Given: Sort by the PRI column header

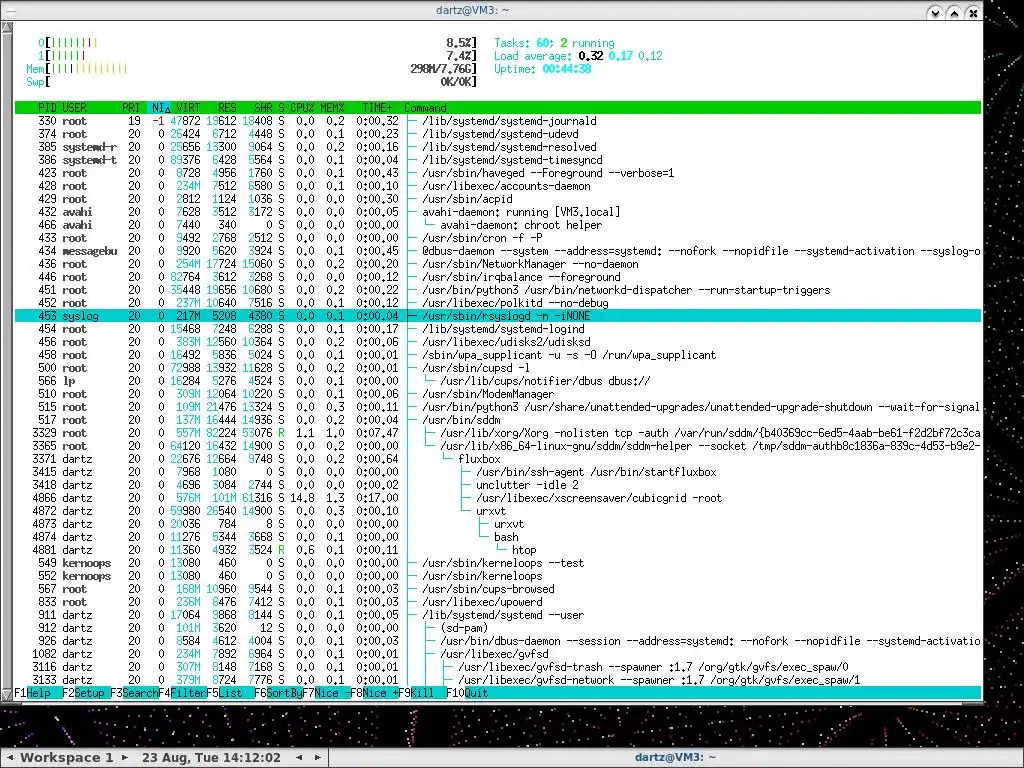Looking at the screenshot, I should coord(131,108).
